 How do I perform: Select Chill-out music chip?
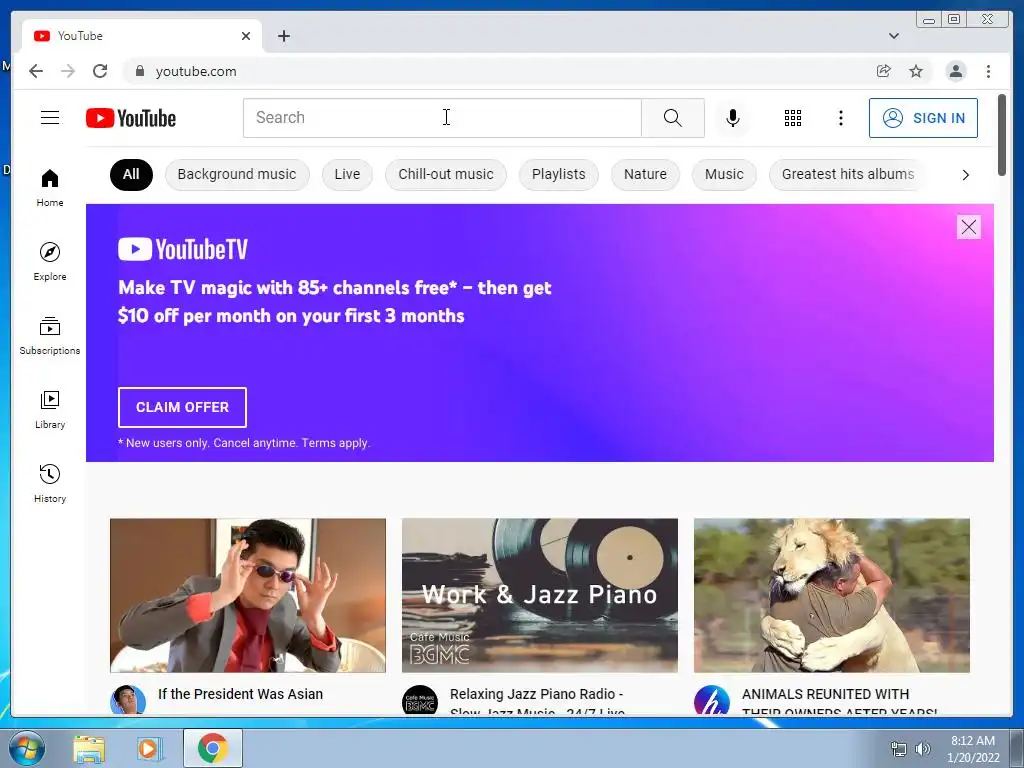pos(445,174)
